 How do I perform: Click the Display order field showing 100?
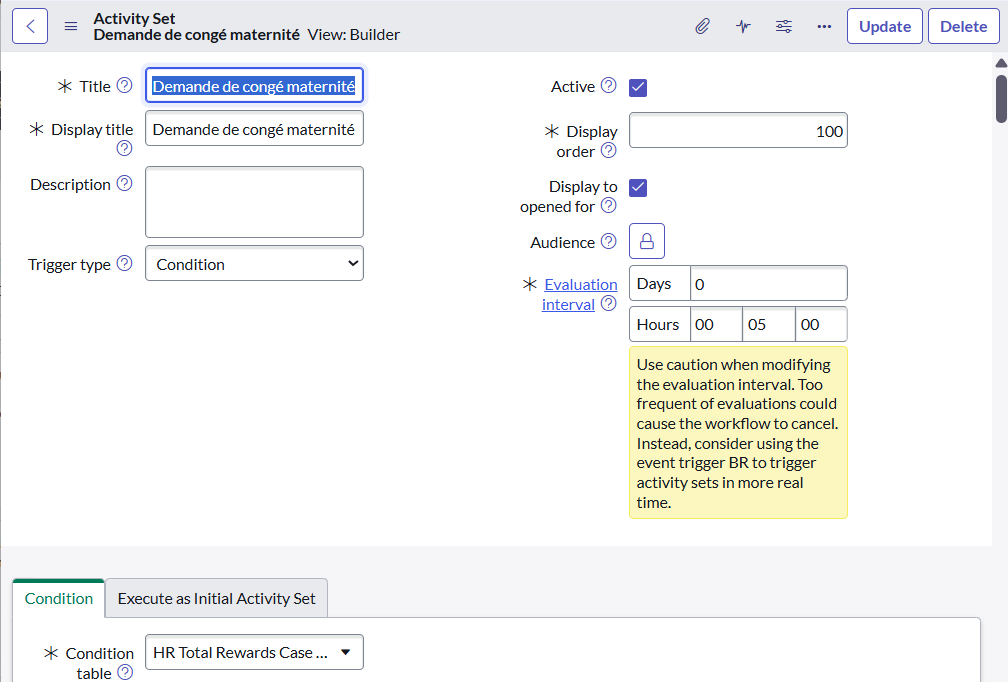pyautogui.click(x=738, y=130)
